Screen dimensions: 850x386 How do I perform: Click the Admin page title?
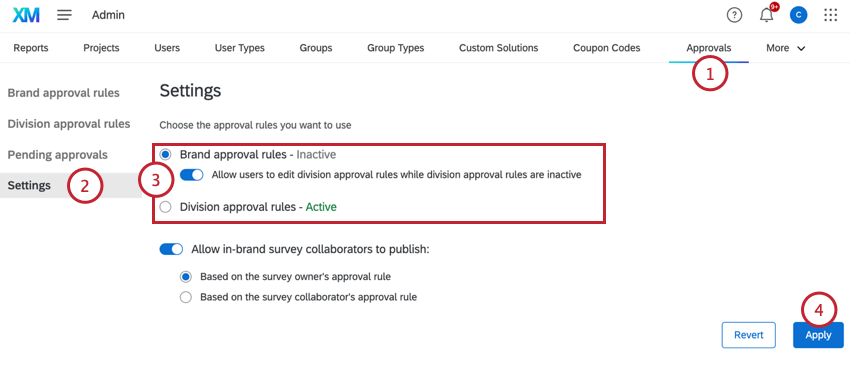click(x=108, y=15)
